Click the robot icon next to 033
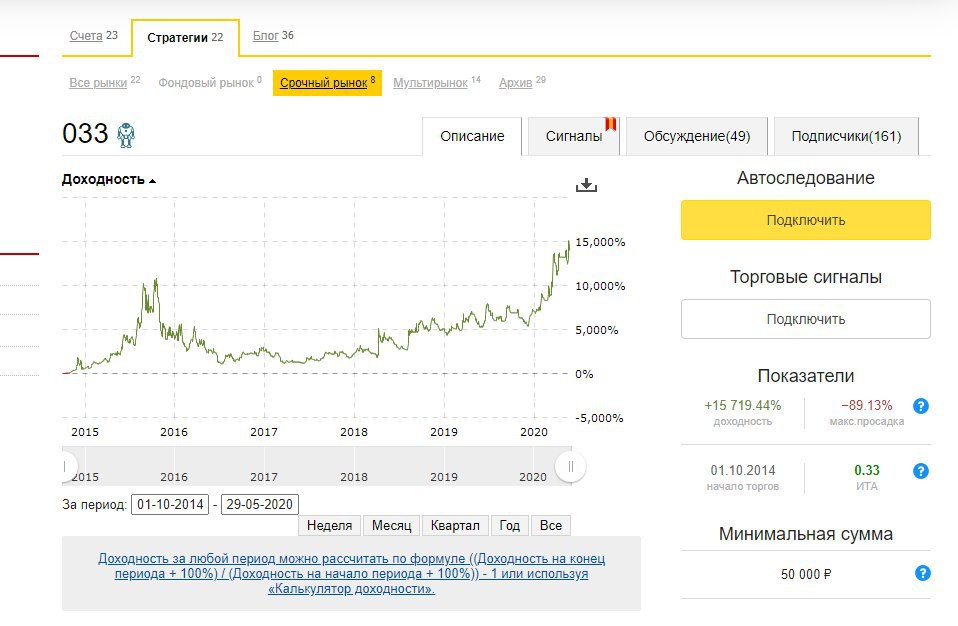Image resolution: width=958 pixels, height=626 pixels. (x=126, y=135)
